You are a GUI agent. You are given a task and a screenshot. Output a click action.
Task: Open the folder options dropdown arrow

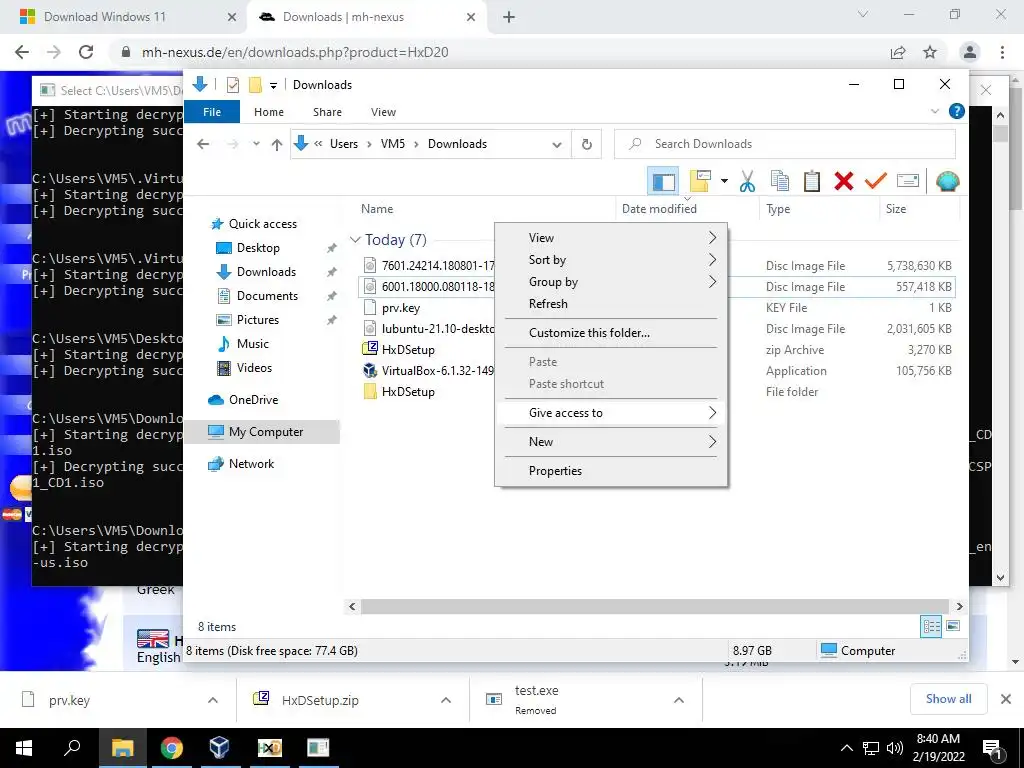coord(724,181)
